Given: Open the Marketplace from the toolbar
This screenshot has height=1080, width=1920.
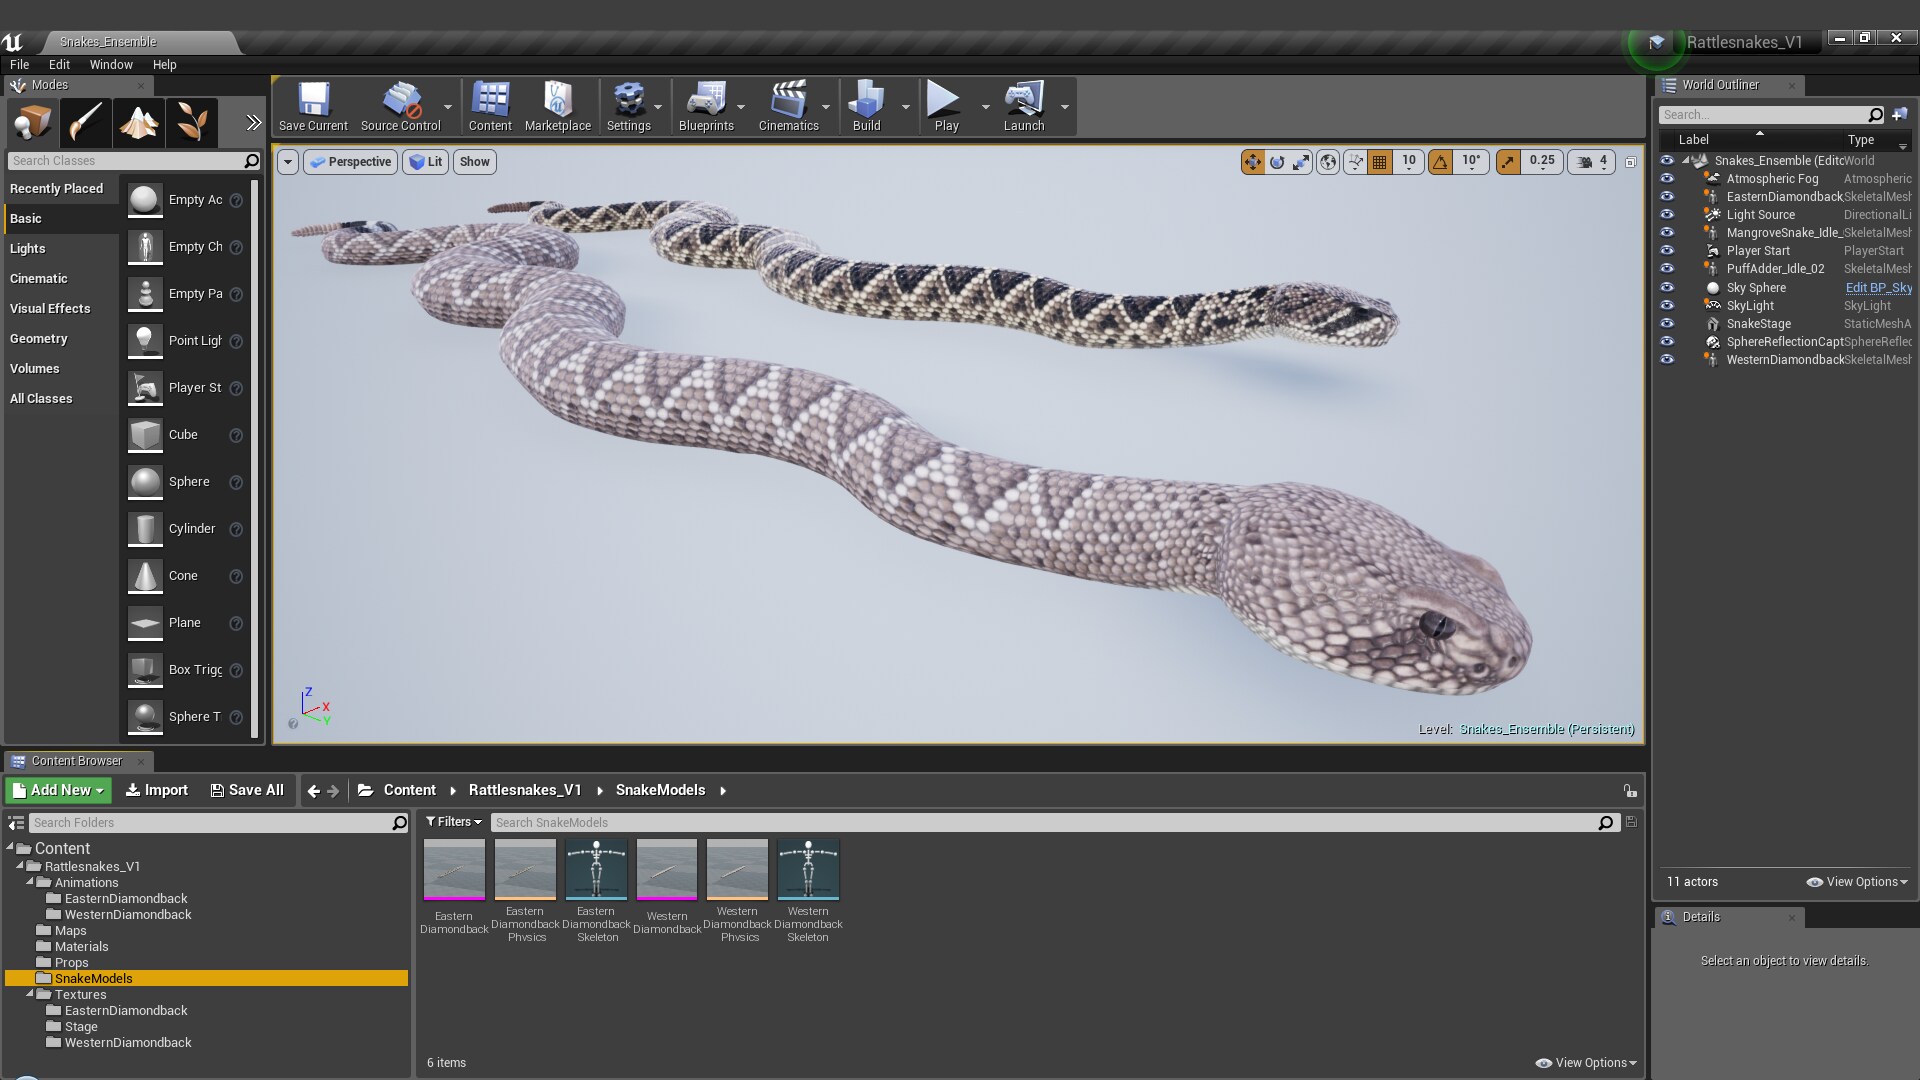Looking at the screenshot, I should tap(557, 105).
